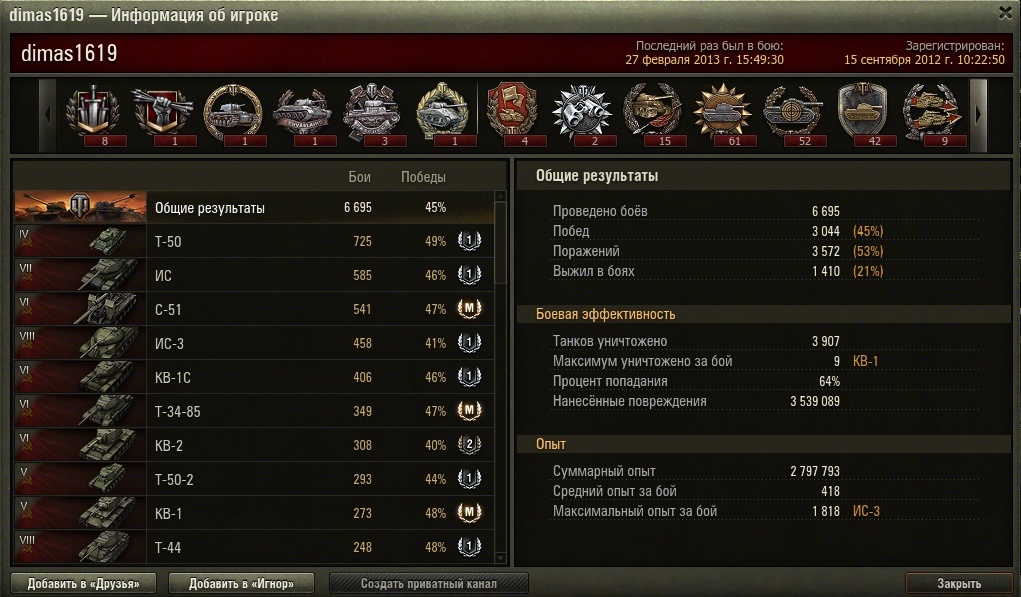1021x597 pixels.
Task: Select the achievement badge showing 52
Action: [792, 114]
